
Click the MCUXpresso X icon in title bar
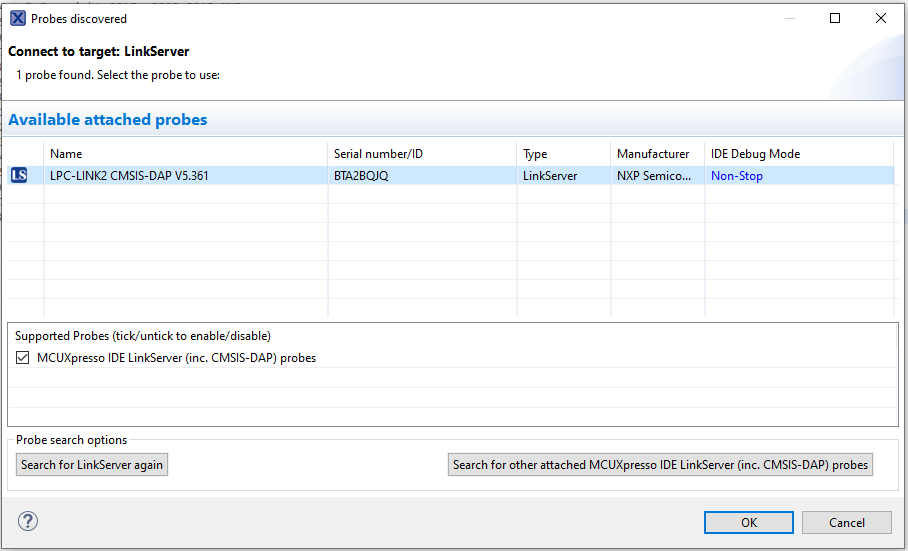coord(18,19)
